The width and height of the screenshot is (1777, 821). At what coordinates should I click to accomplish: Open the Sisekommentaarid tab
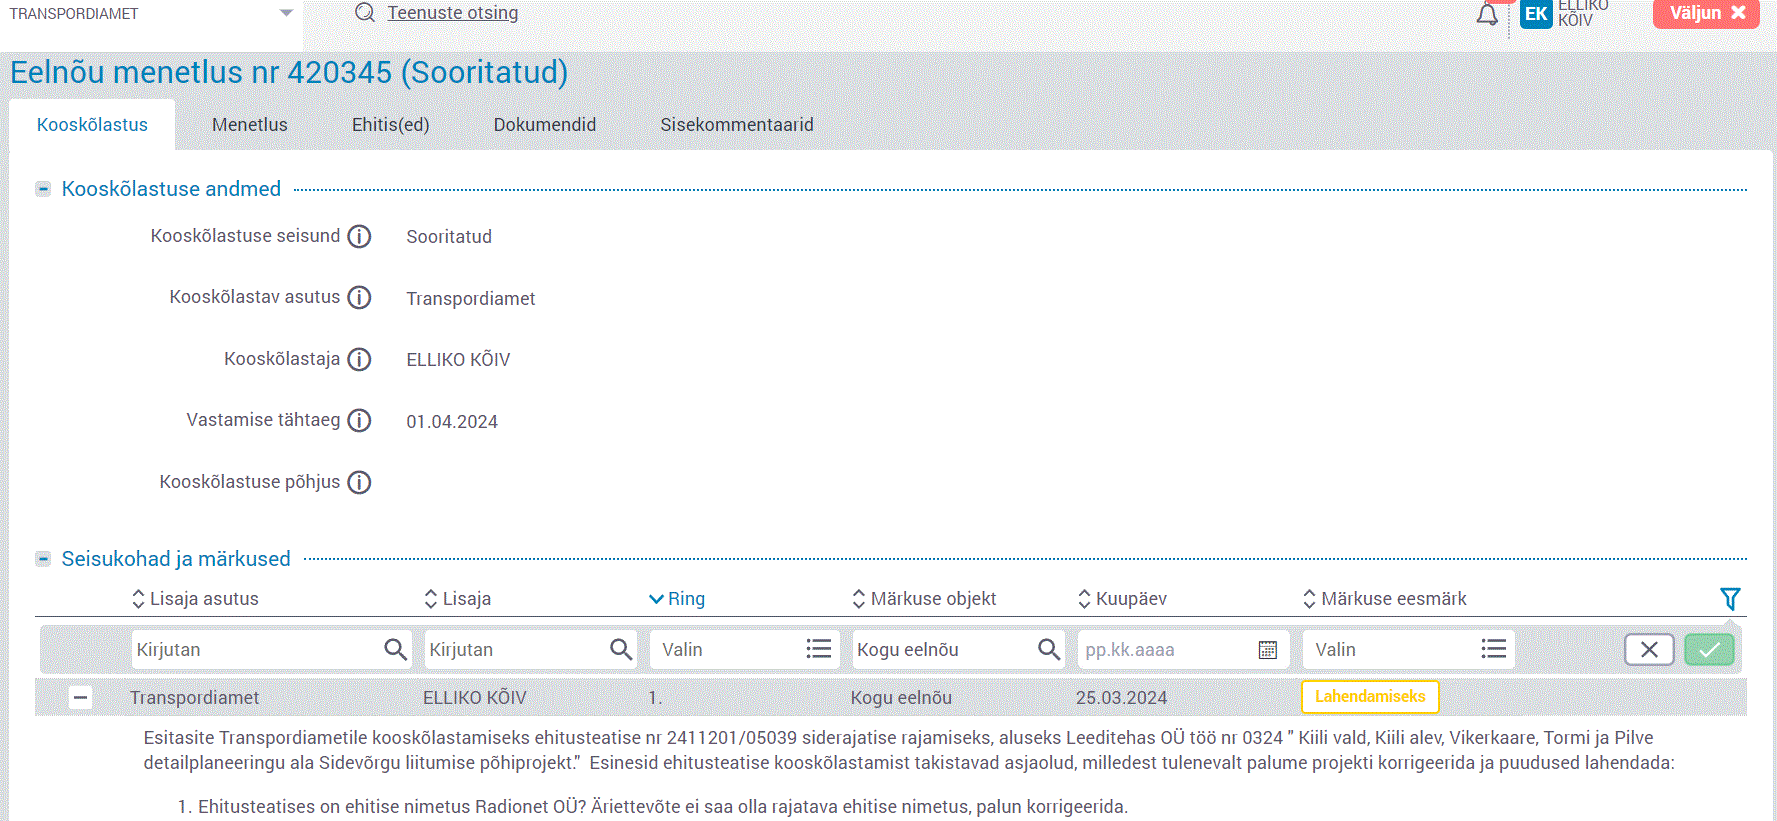point(737,125)
